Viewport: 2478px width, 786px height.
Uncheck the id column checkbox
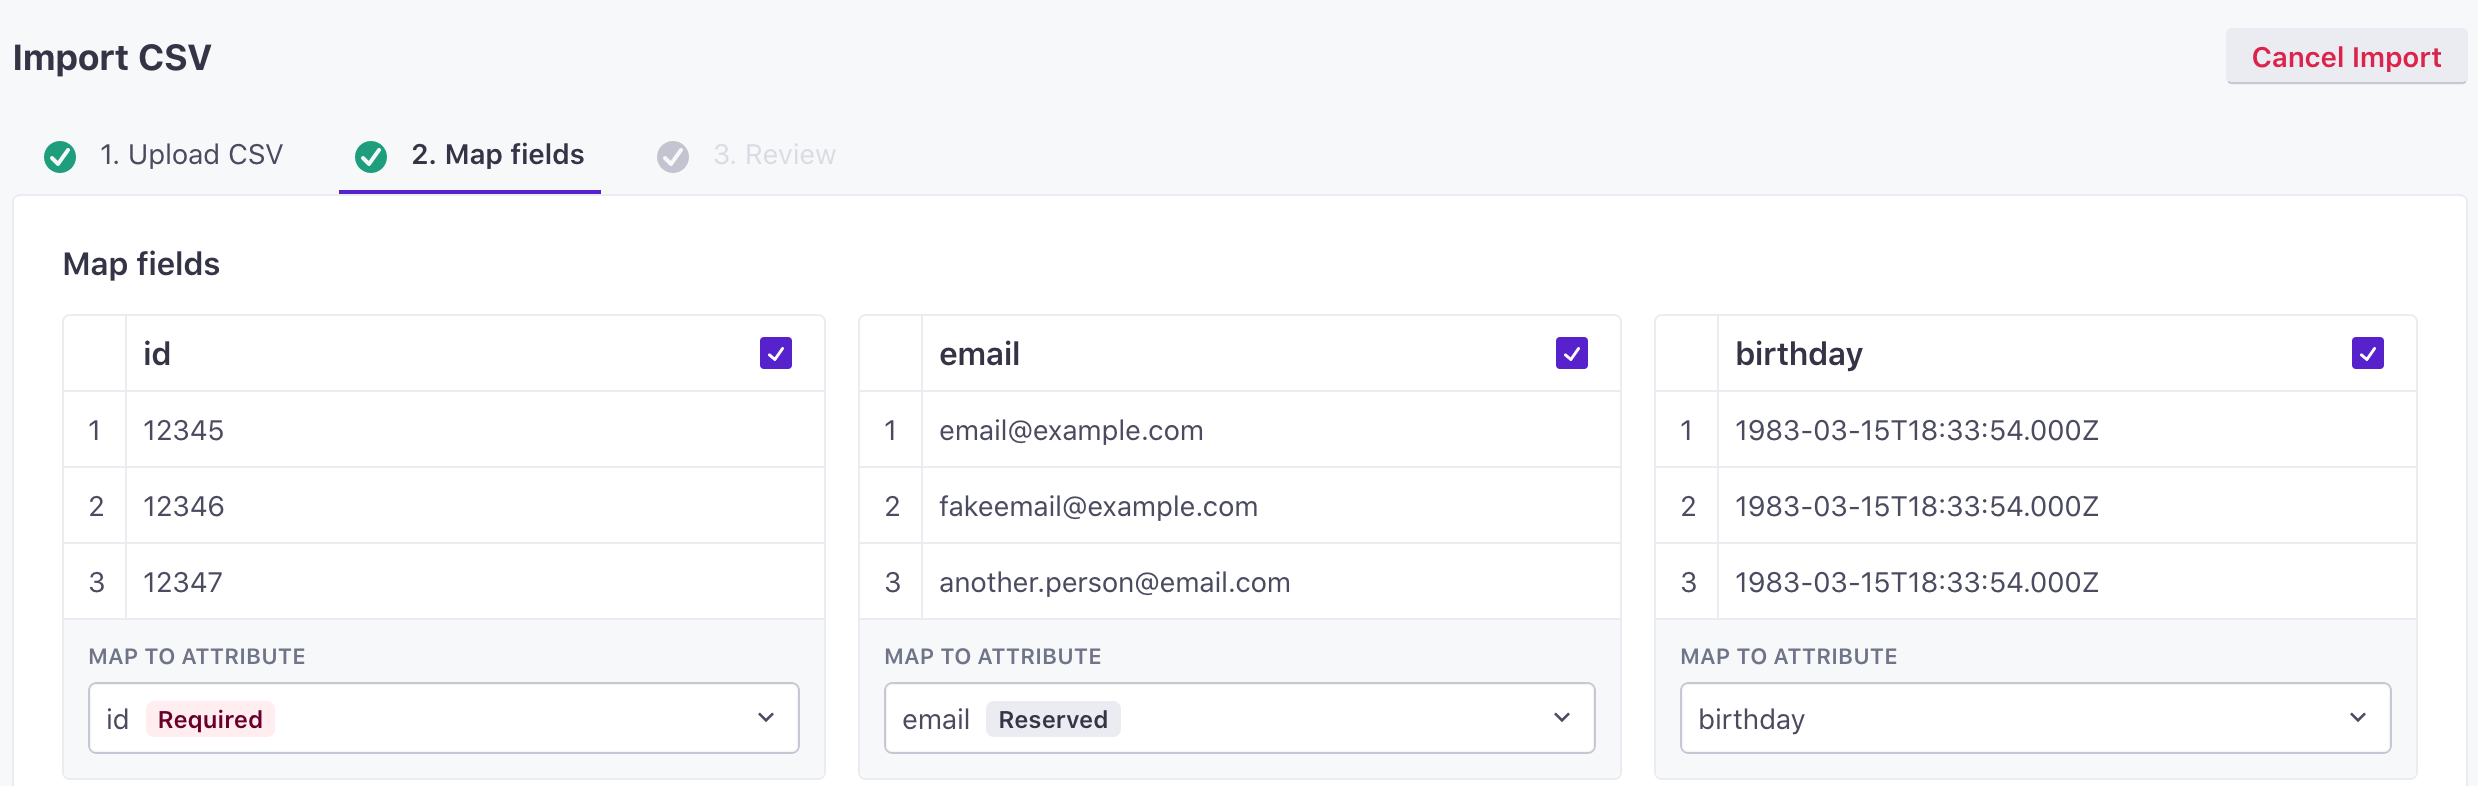coord(776,353)
